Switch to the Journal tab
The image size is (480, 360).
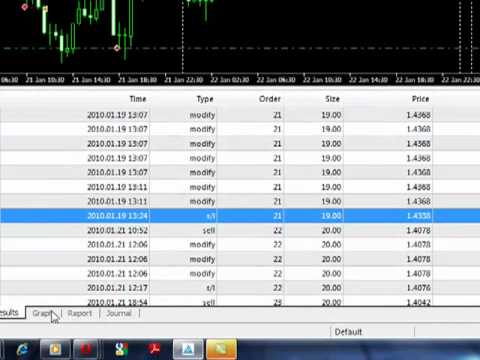[x=119, y=313]
